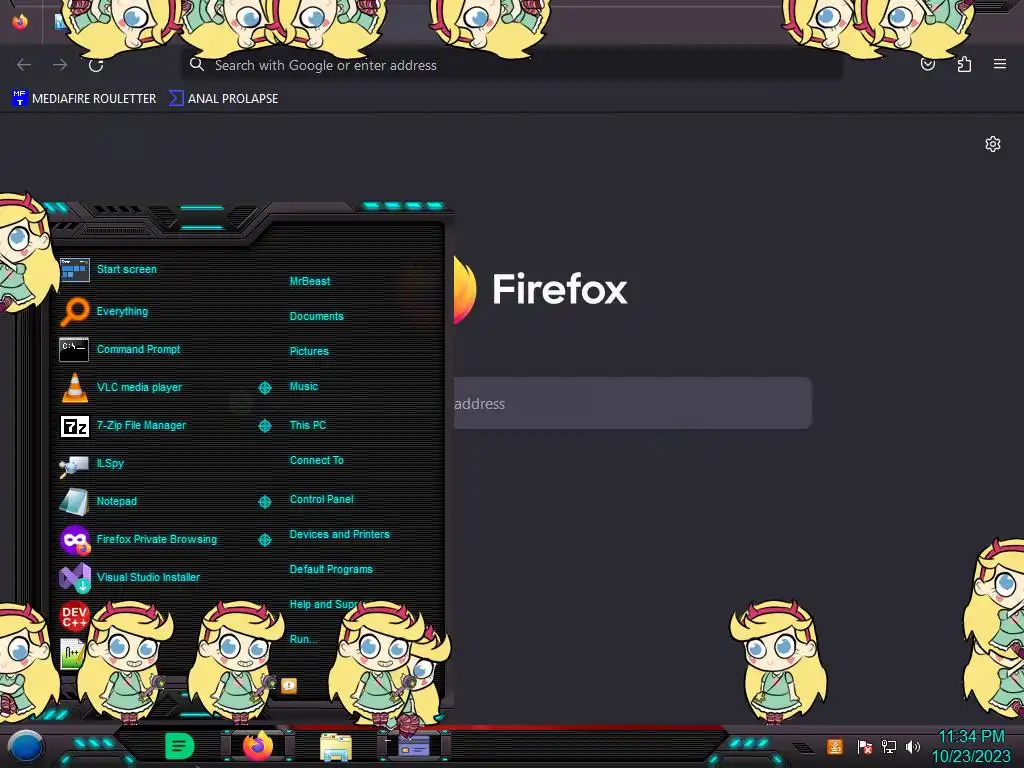This screenshot has width=1024, height=768.
Task: Launch Dev-C++ icon
Action: coord(74,616)
